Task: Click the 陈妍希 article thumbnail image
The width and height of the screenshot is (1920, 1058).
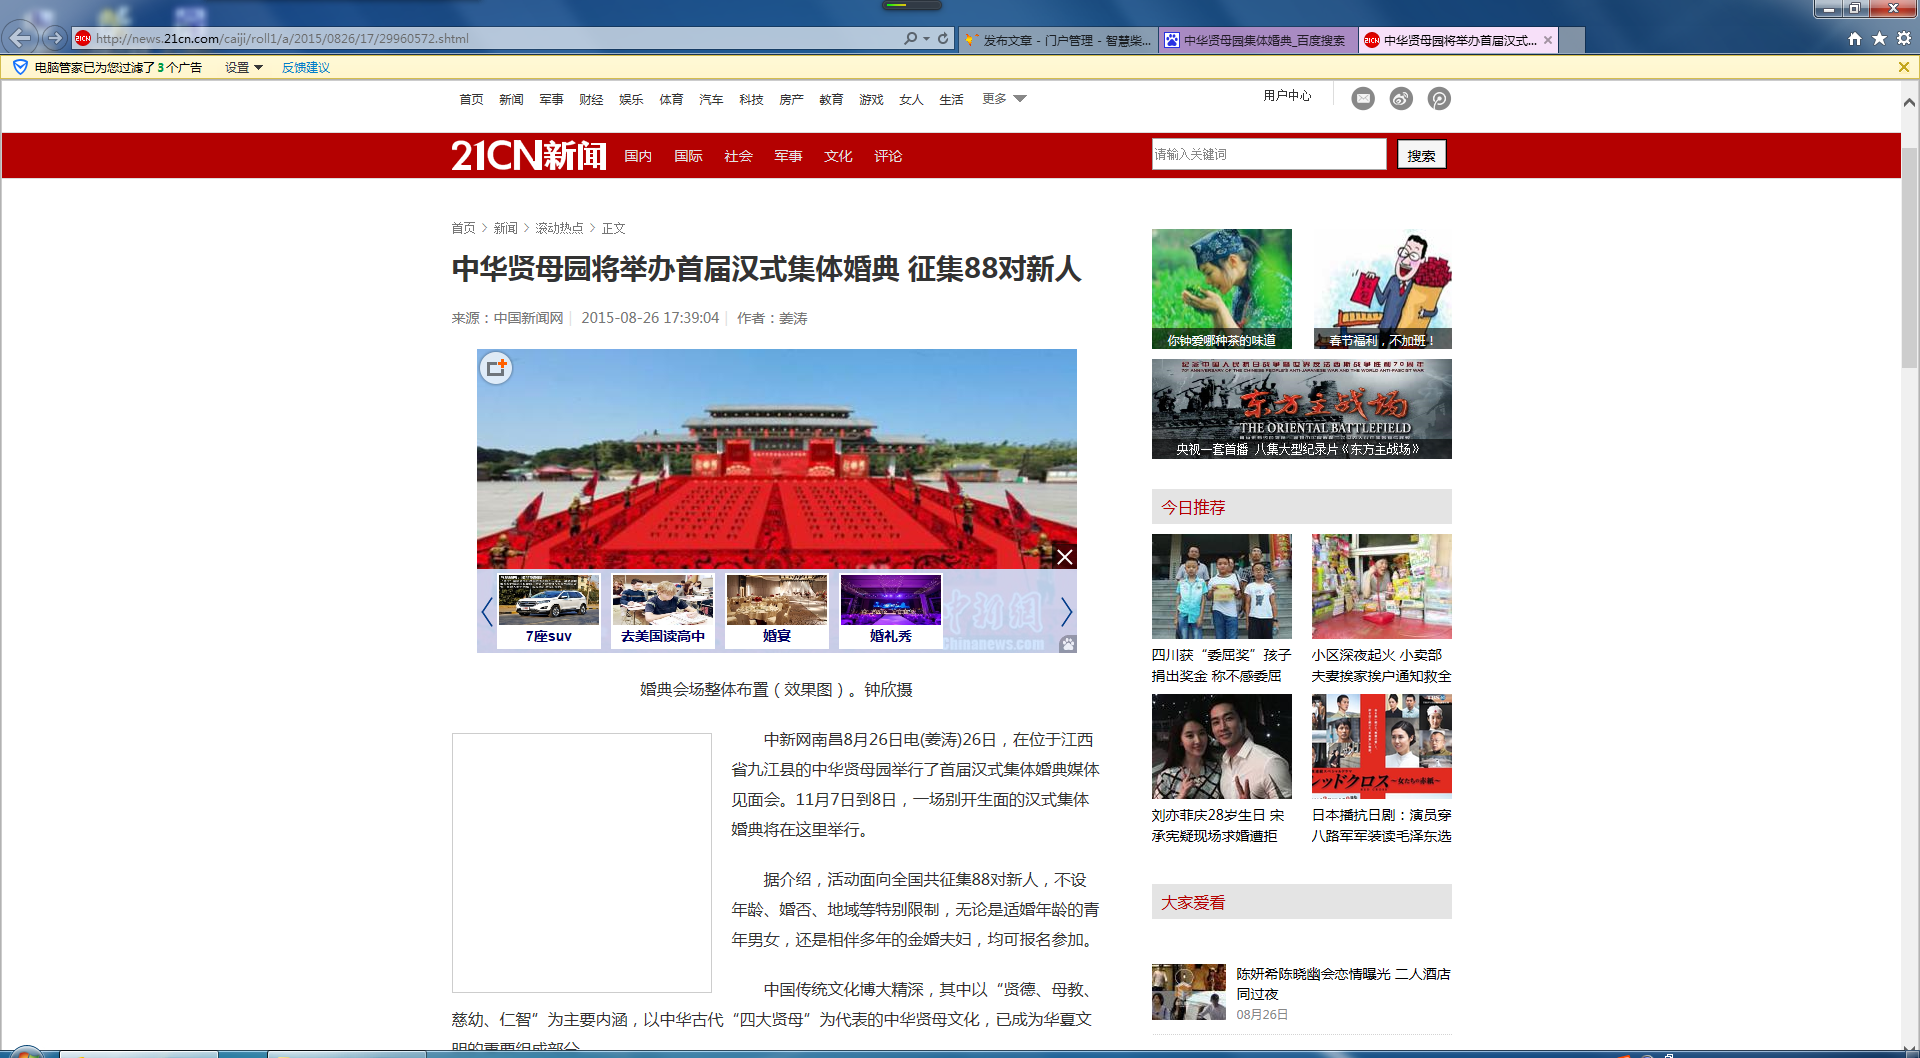Action: click(1189, 991)
